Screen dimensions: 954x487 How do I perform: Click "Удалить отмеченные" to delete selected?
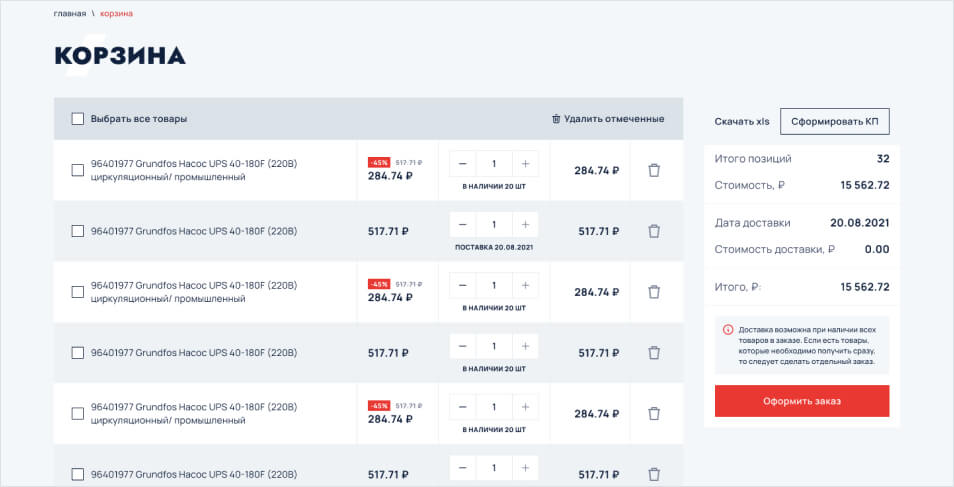608,119
